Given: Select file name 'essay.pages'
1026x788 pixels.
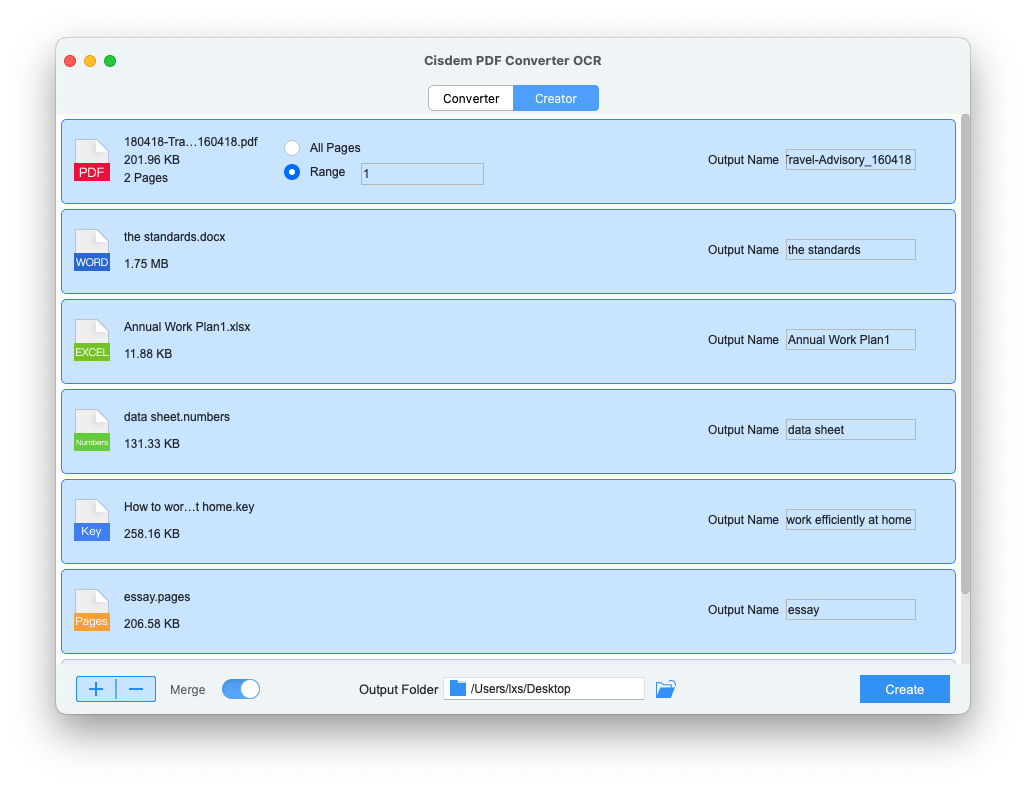Looking at the screenshot, I should 156,597.
